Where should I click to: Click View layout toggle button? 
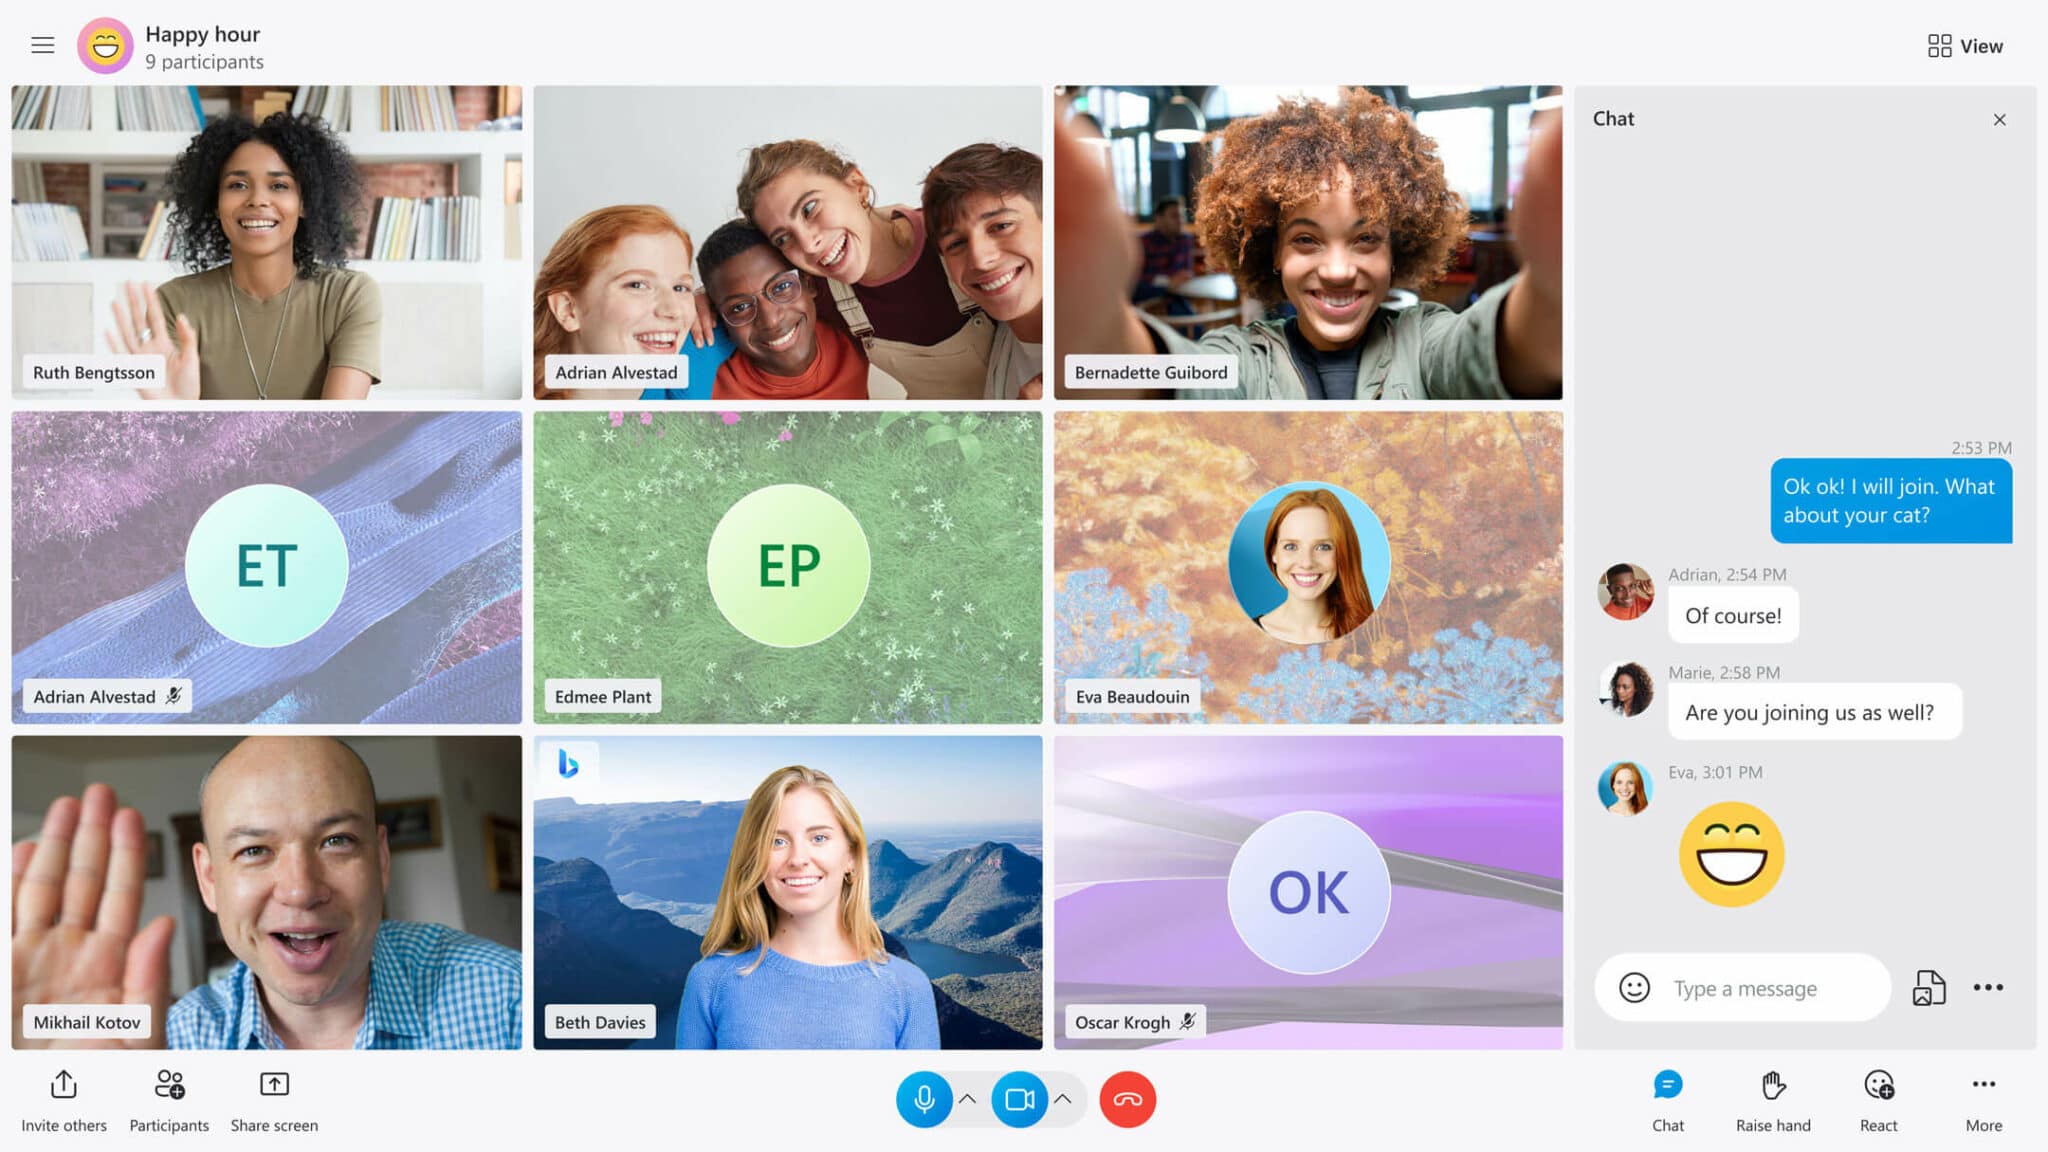1964,45
